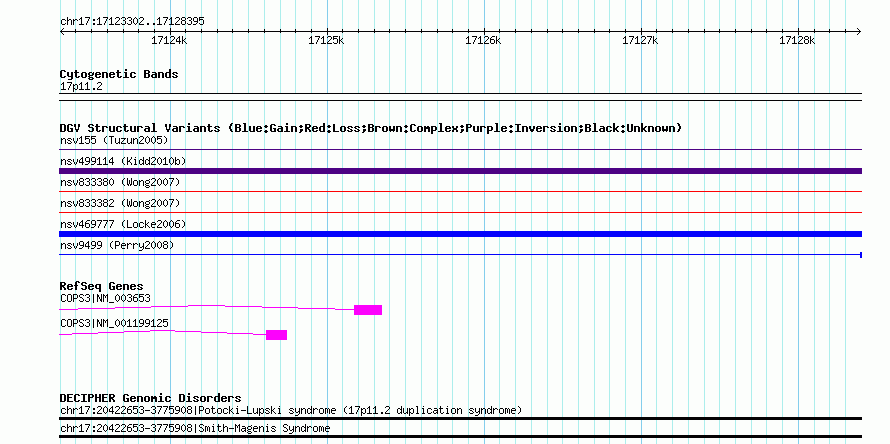Image resolution: width=890 pixels, height=444 pixels.
Task: Click the 17125k ruler tick label
Action: [x=326, y=40]
